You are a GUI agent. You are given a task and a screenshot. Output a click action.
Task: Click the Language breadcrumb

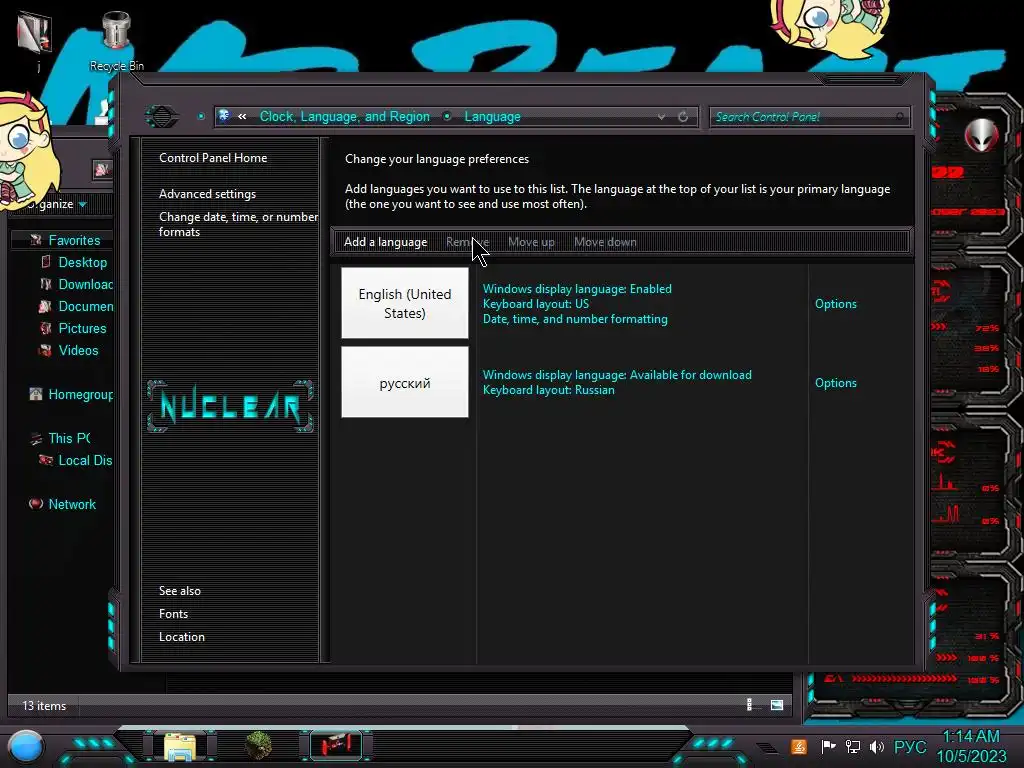pyautogui.click(x=492, y=116)
